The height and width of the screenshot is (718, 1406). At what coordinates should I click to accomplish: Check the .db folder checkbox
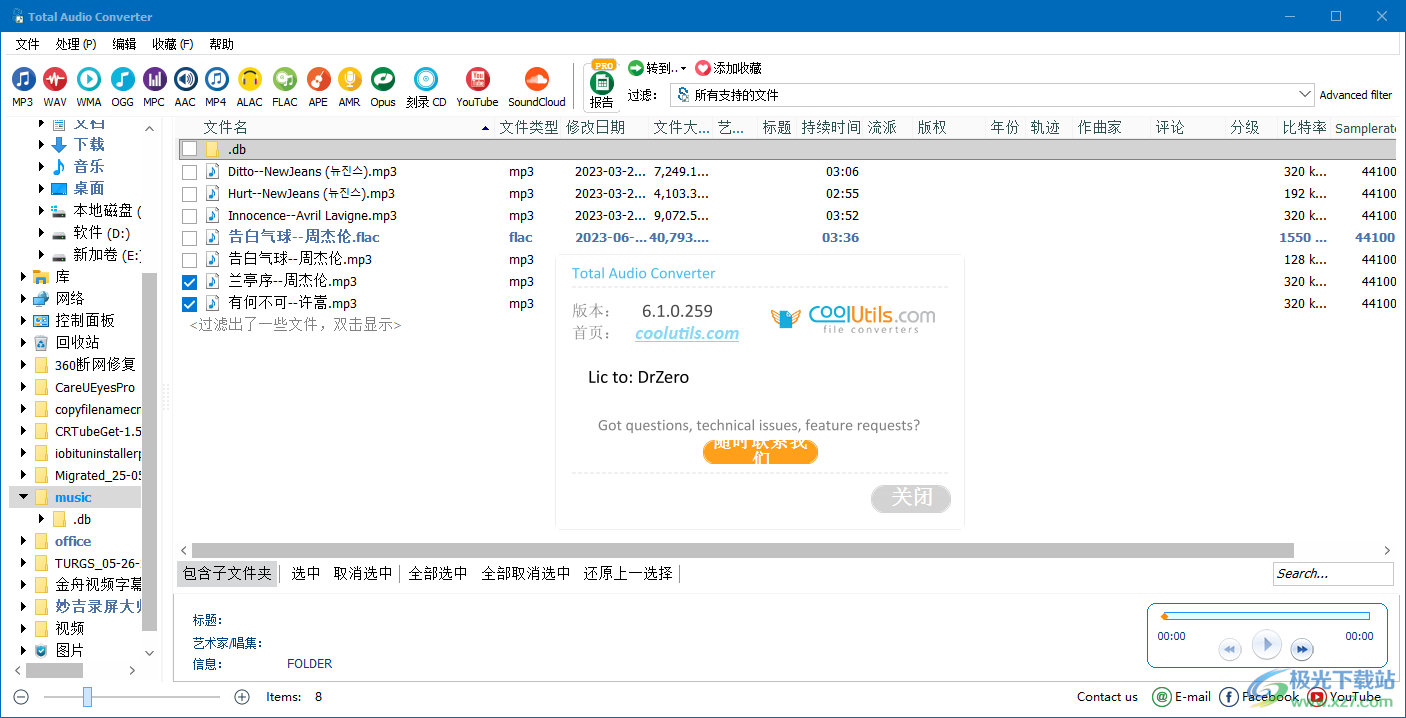click(x=189, y=149)
